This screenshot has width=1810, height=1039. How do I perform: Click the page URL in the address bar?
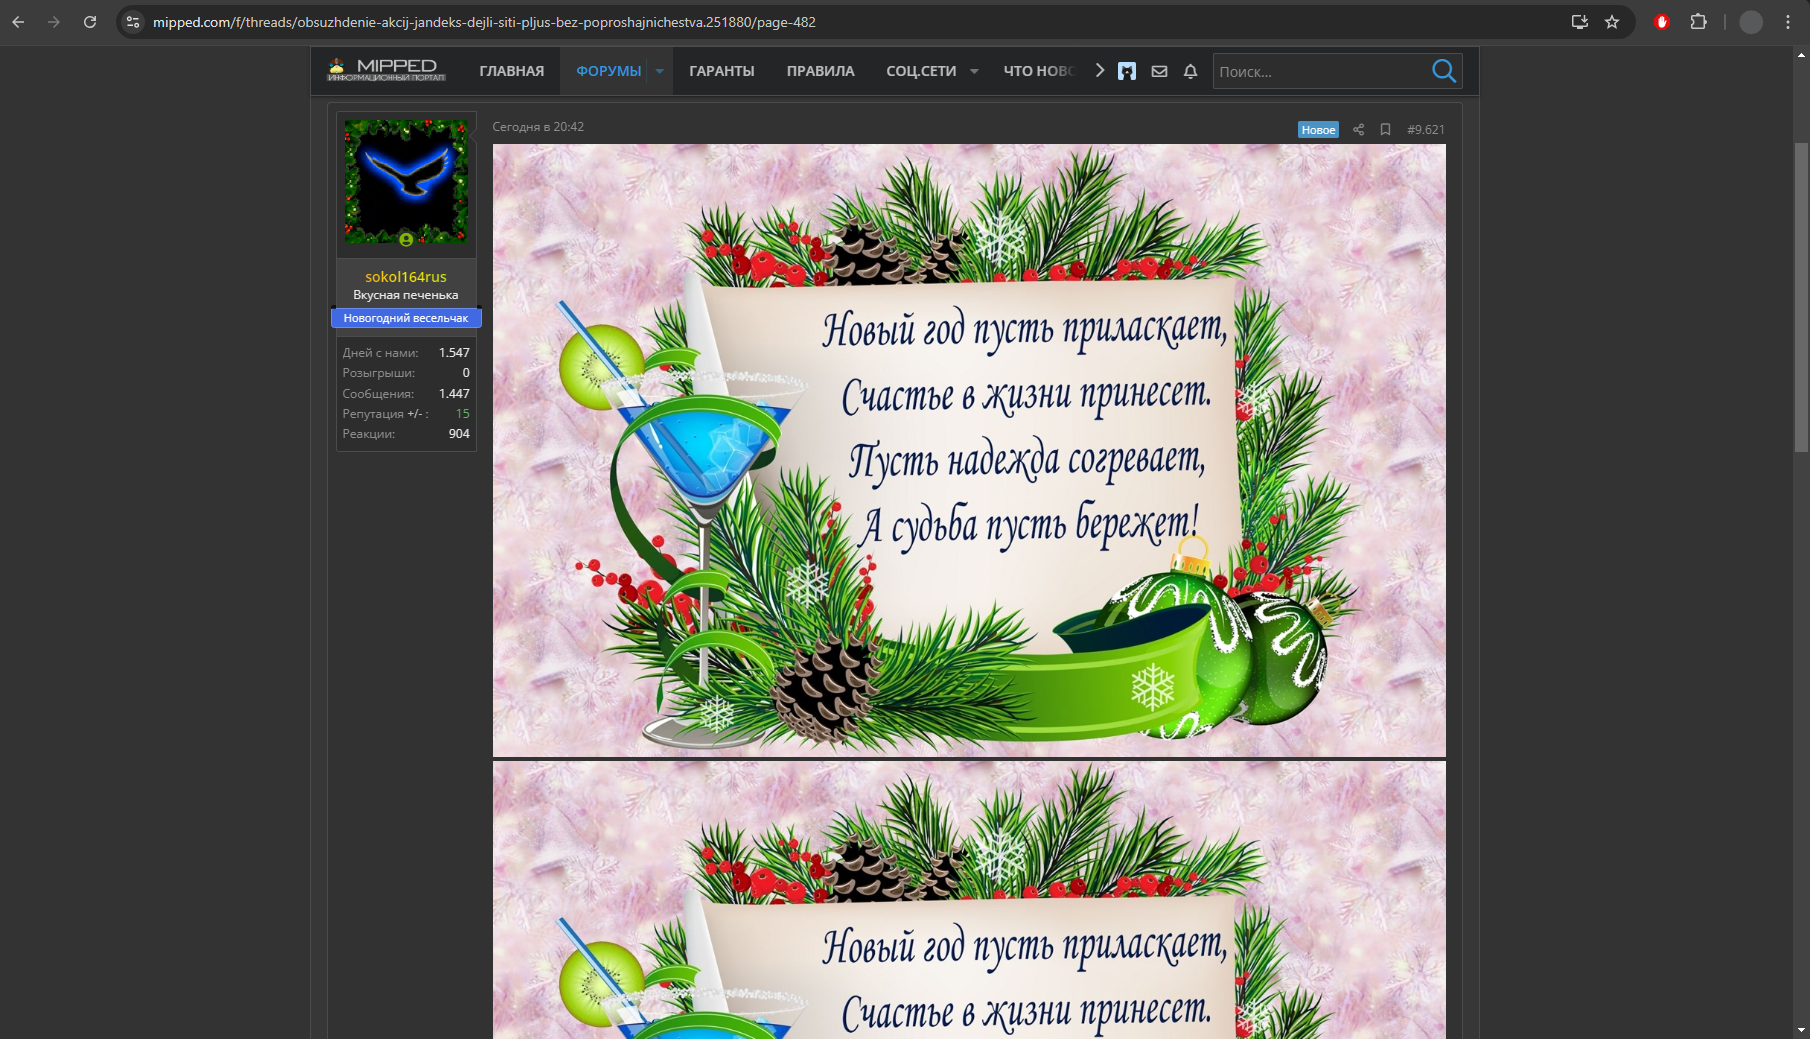click(484, 22)
